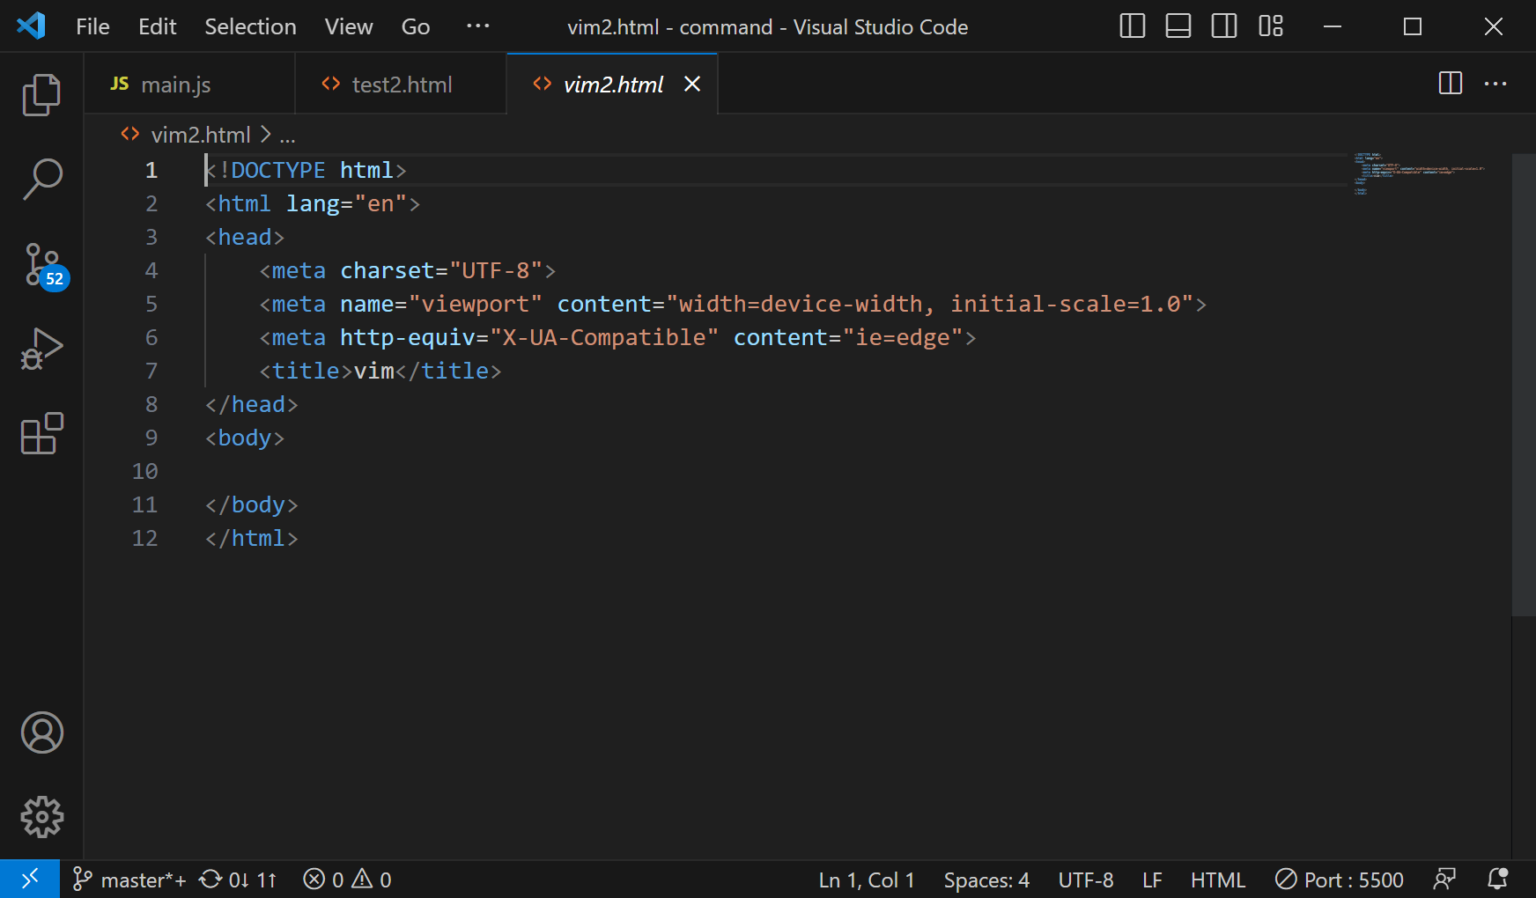Toggle the panel layout visibility
Image resolution: width=1536 pixels, height=898 pixels.
(1177, 26)
